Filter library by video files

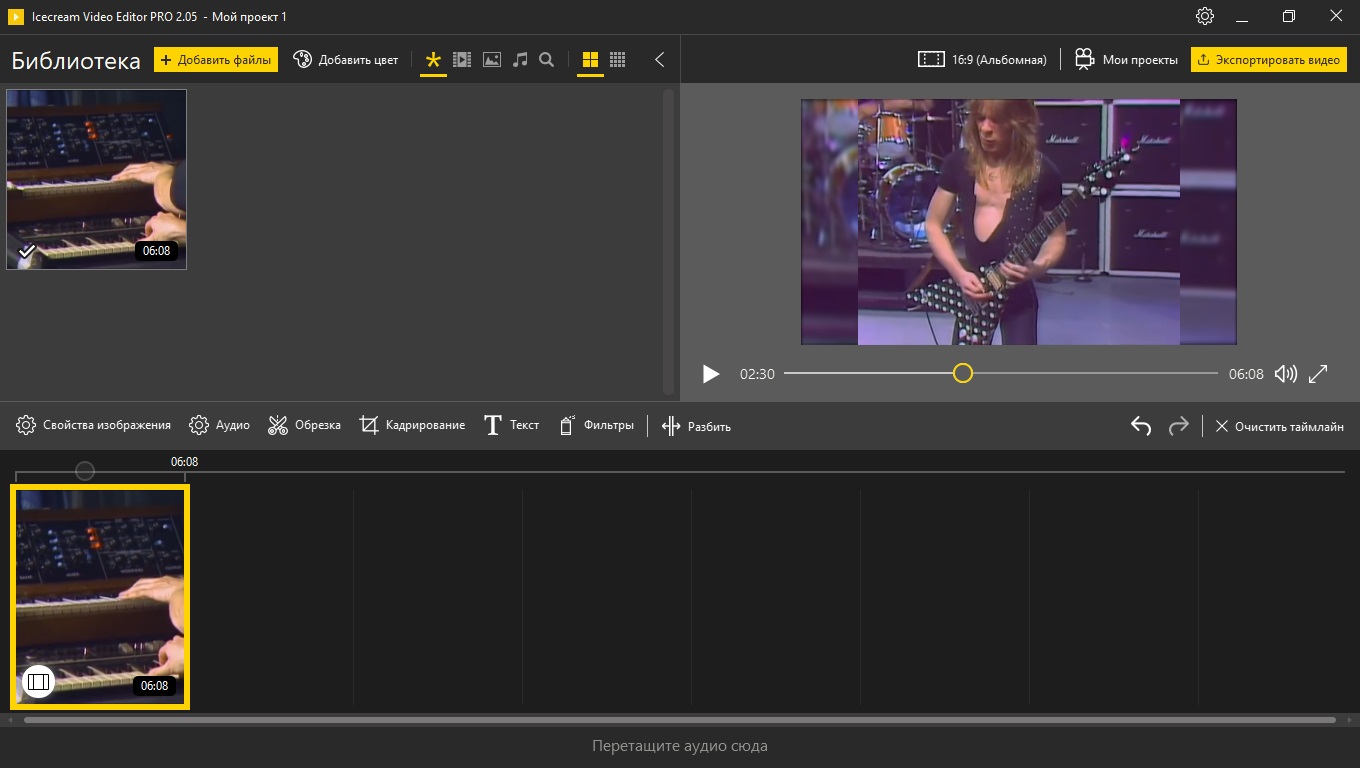coord(462,60)
